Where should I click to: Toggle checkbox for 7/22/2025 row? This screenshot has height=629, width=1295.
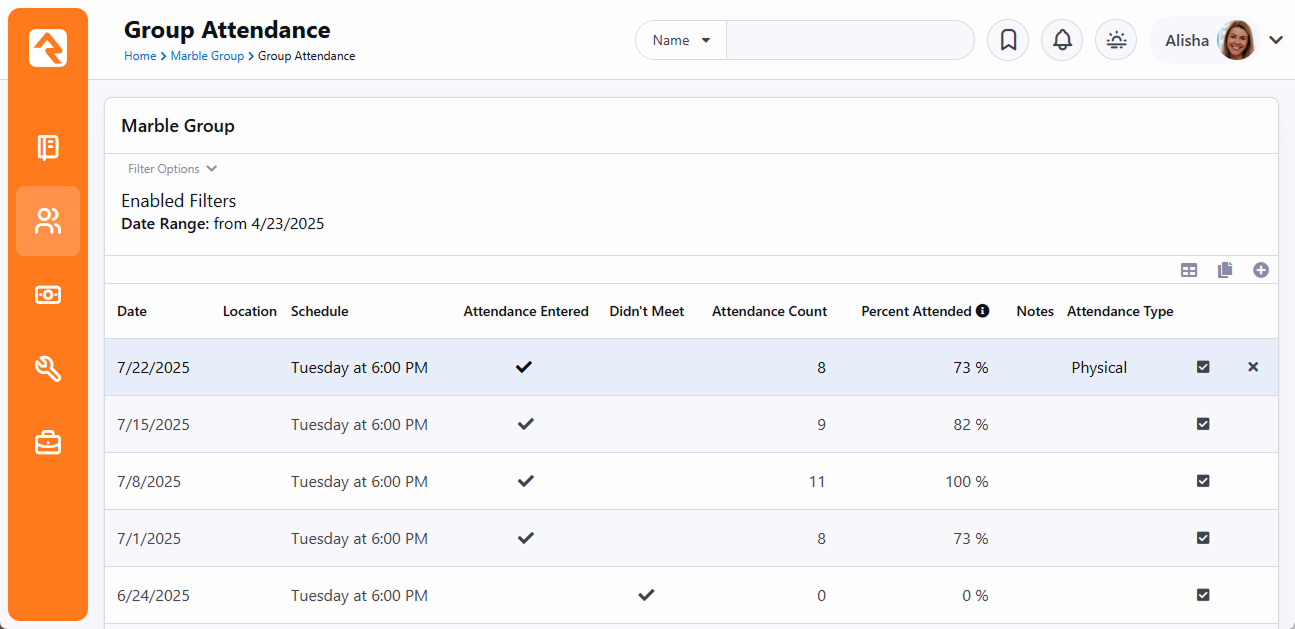pyautogui.click(x=1203, y=367)
